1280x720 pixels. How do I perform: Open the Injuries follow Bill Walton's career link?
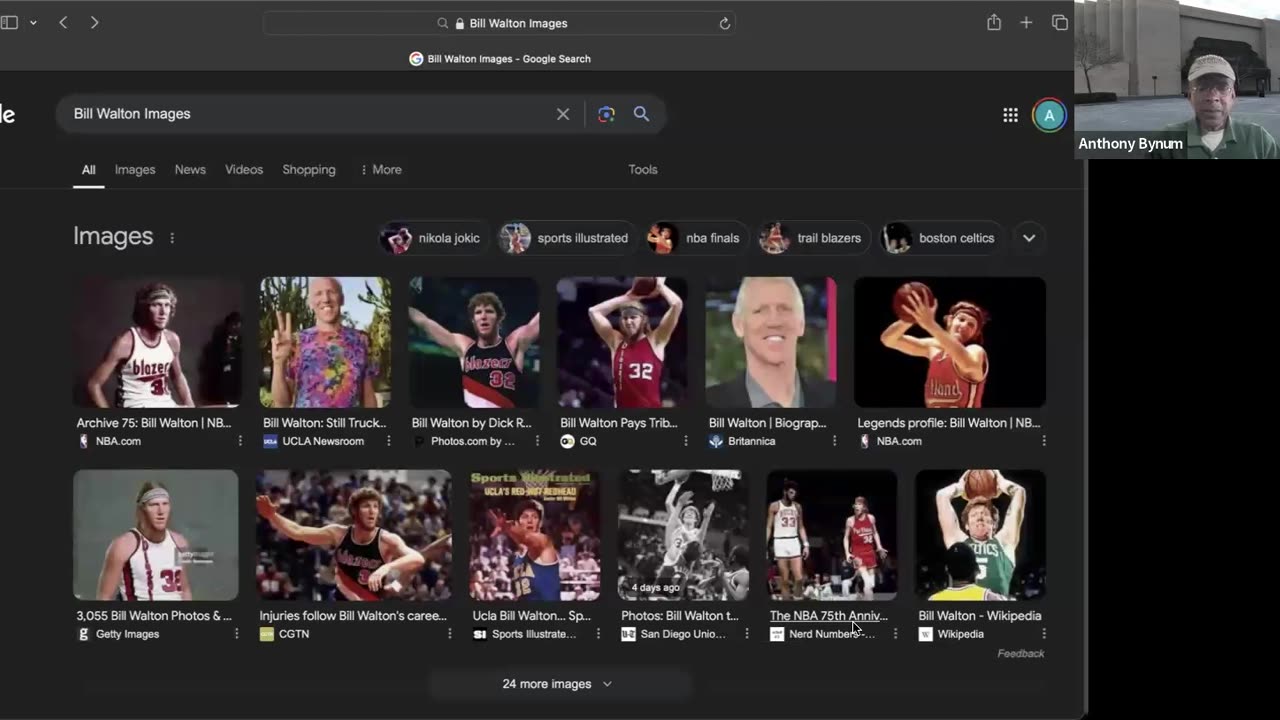[353, 616]
